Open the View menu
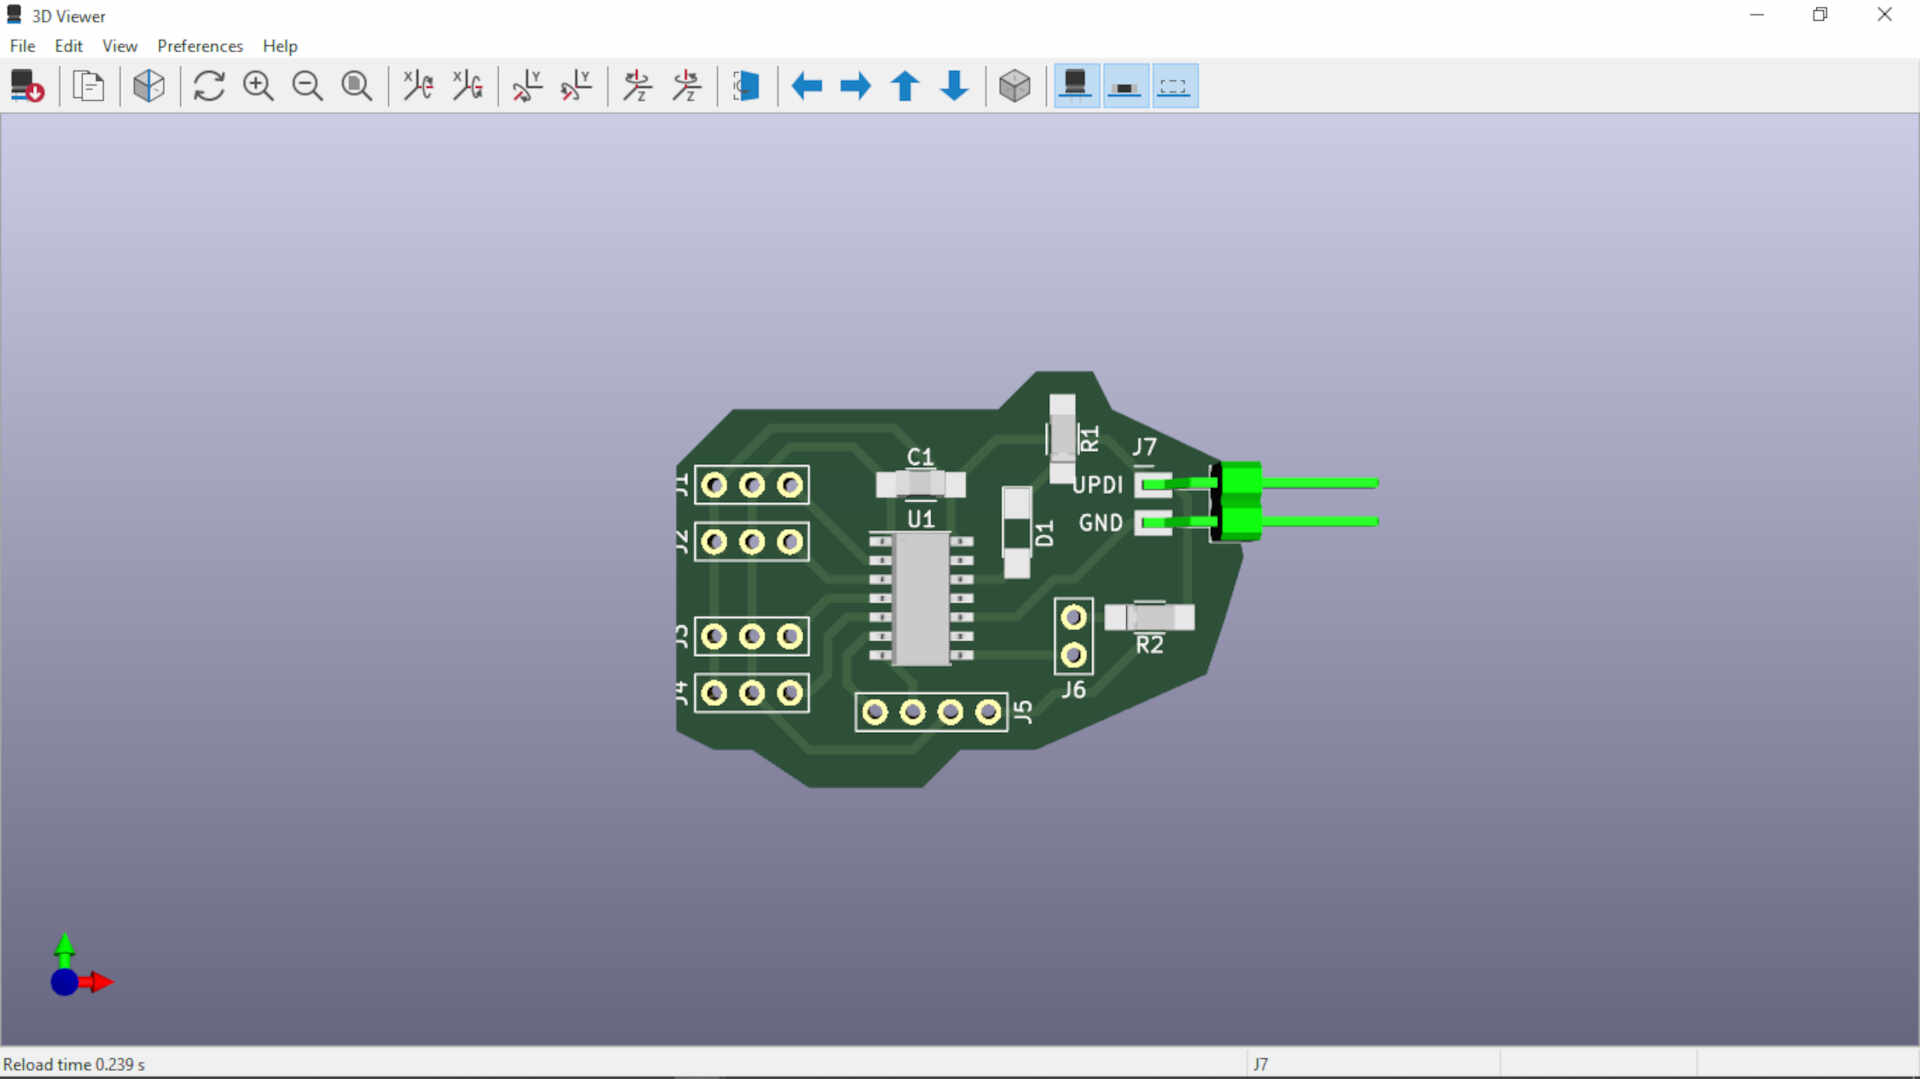The height and width of the screenshot is (1079, 1920). [x=119, y=46]
